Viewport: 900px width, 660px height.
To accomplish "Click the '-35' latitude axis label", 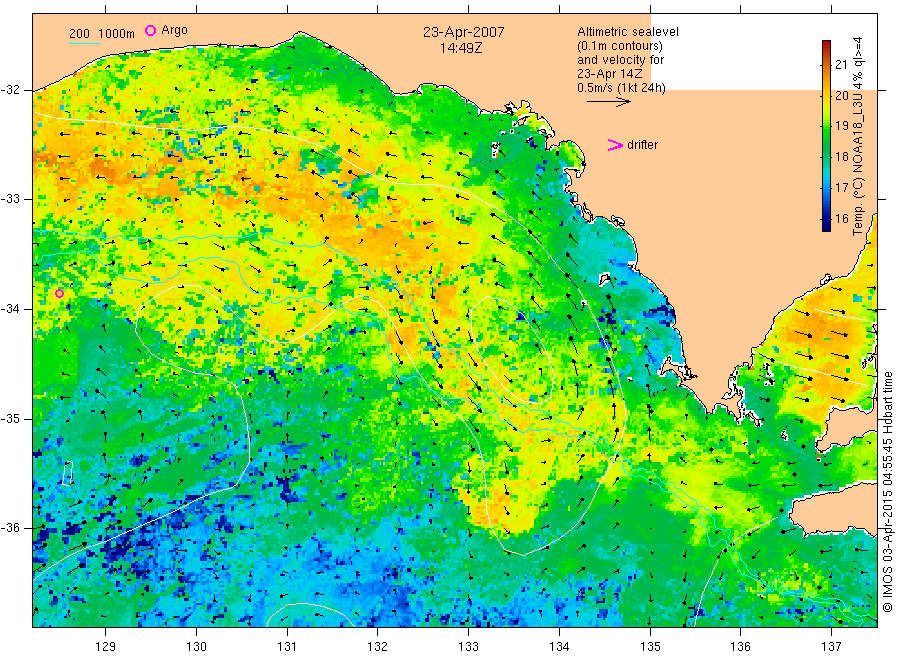I will [x=10, y=418].
